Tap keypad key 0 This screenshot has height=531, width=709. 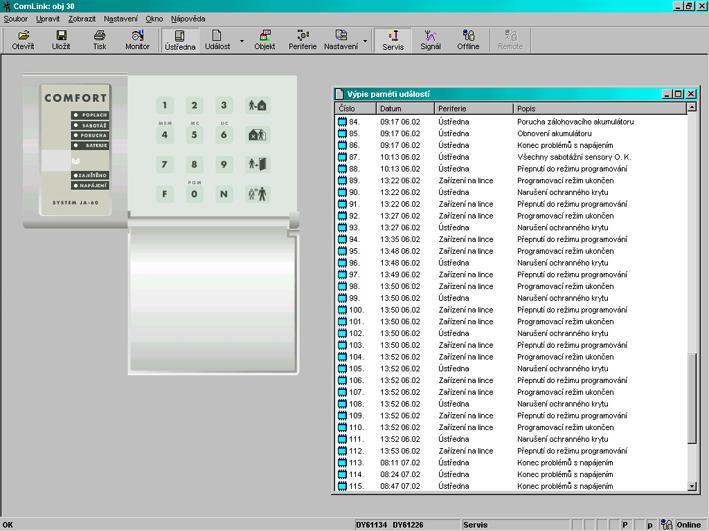coord(194,194)
